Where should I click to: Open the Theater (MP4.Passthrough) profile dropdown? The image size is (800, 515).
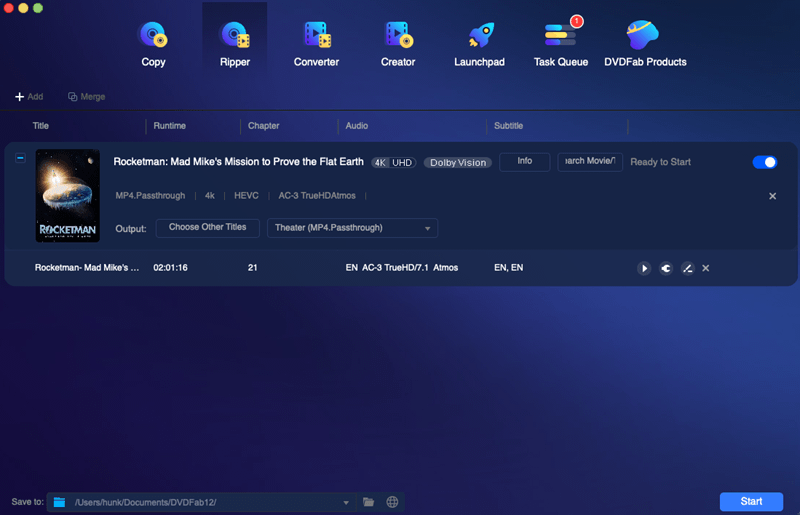coord(353,228)
